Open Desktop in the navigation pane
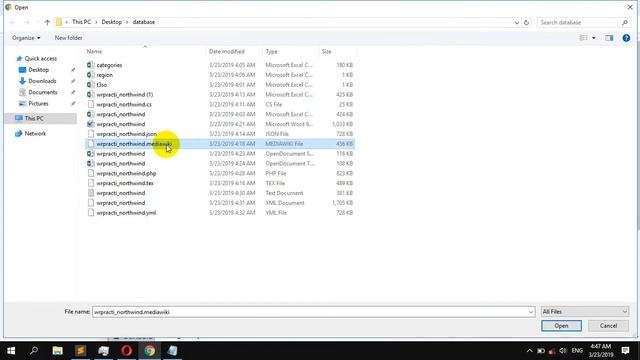 click(38, 70)
